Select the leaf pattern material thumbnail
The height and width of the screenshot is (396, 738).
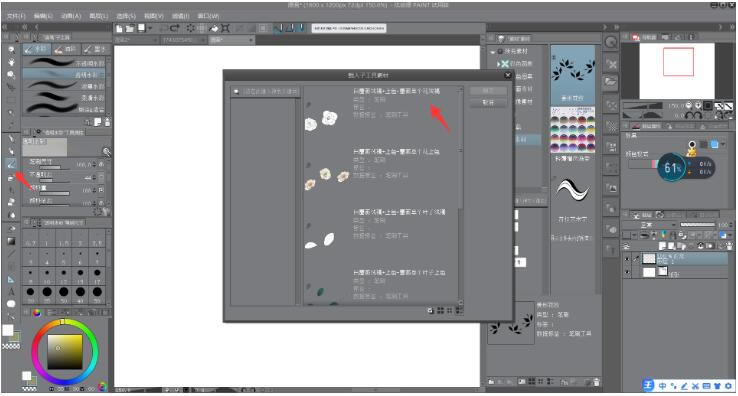pos(573,74)
